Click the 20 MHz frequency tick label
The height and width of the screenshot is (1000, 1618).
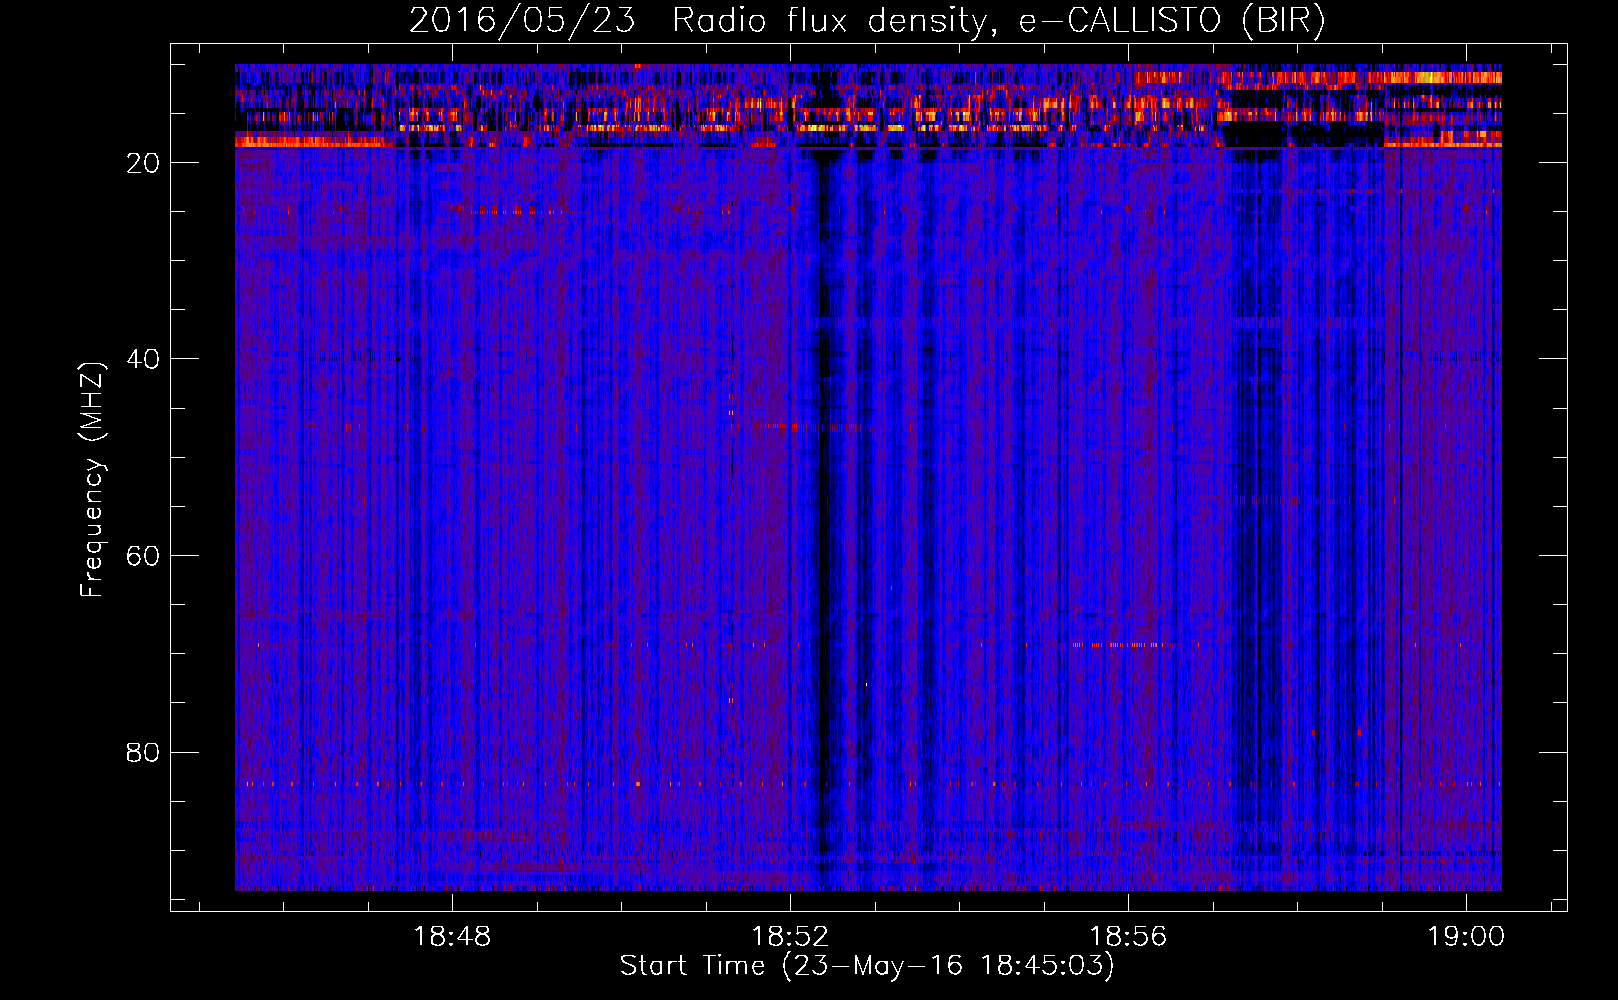[x=143, y=163]
